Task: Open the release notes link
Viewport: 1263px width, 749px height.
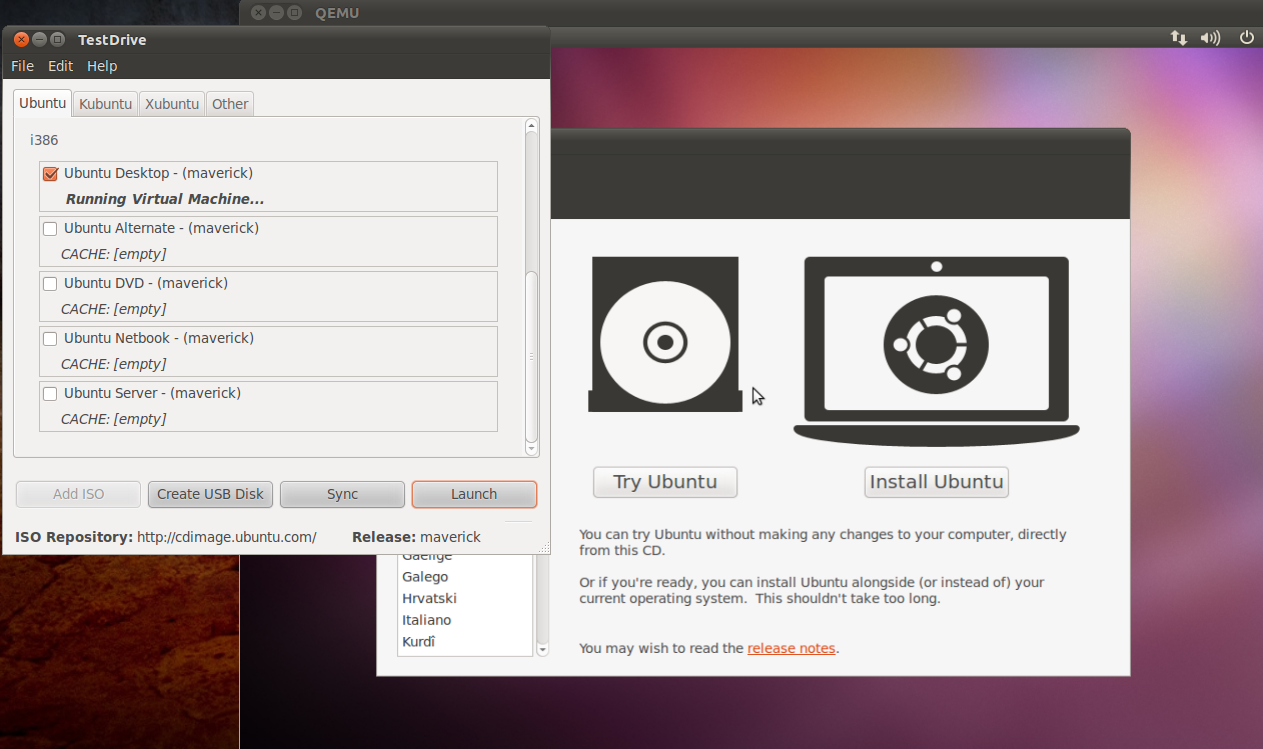Action: tap(791, 648)
